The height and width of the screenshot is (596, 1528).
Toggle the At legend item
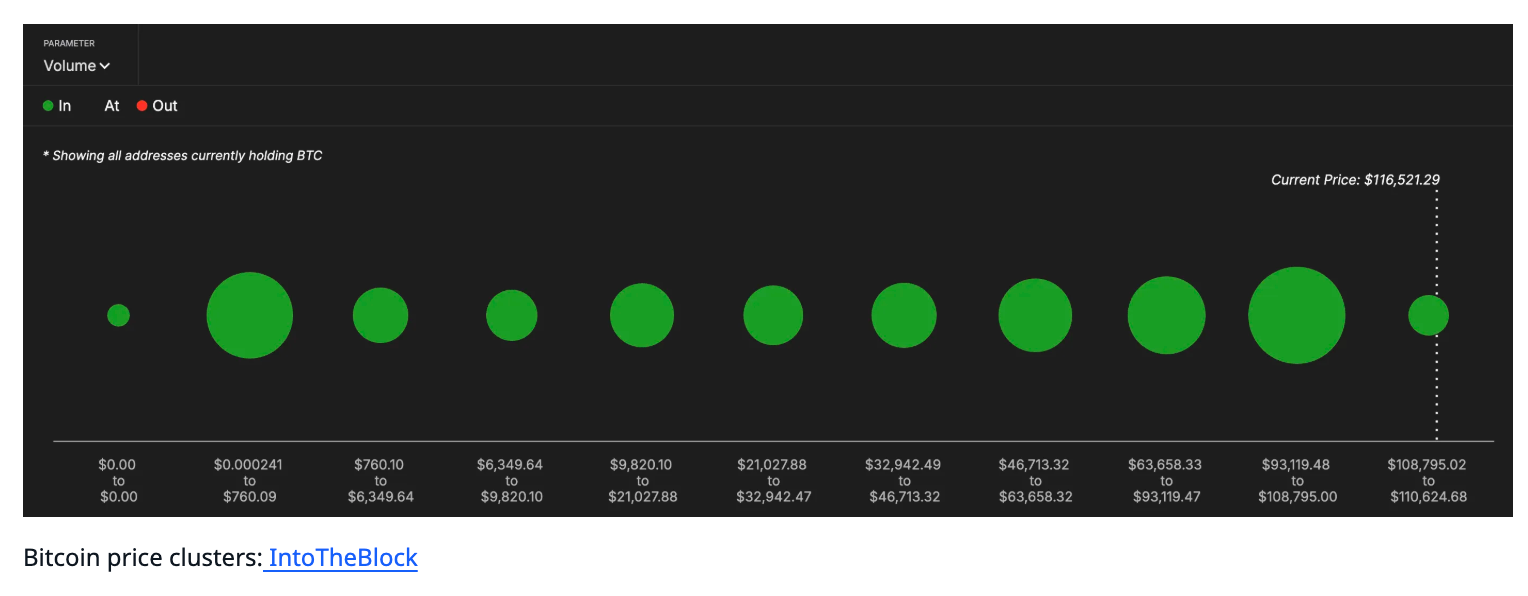click(111, 106)
